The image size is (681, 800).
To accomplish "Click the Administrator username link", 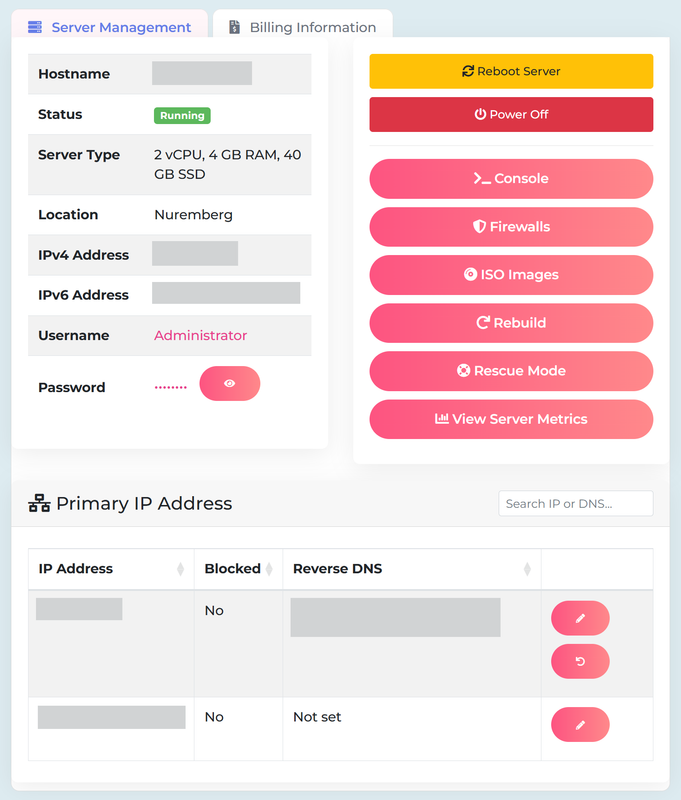I will pyautogui.click(x=200, y=336).
